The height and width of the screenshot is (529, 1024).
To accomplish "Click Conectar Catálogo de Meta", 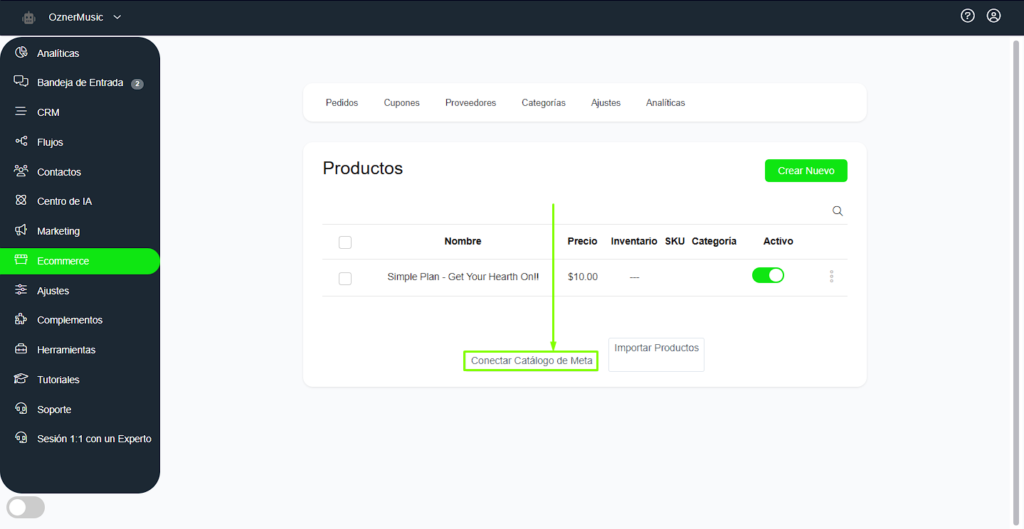I will [531, 361].
